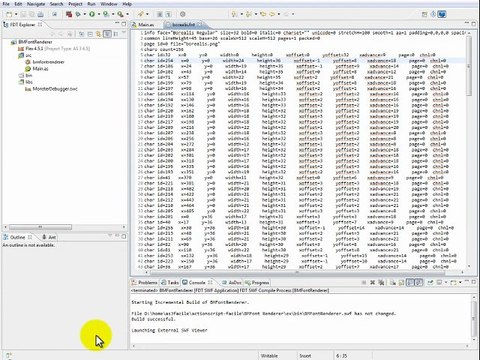Click Remove Launch X in Console
This screenshot has width=480, height=360.
(x=373, y=283)
